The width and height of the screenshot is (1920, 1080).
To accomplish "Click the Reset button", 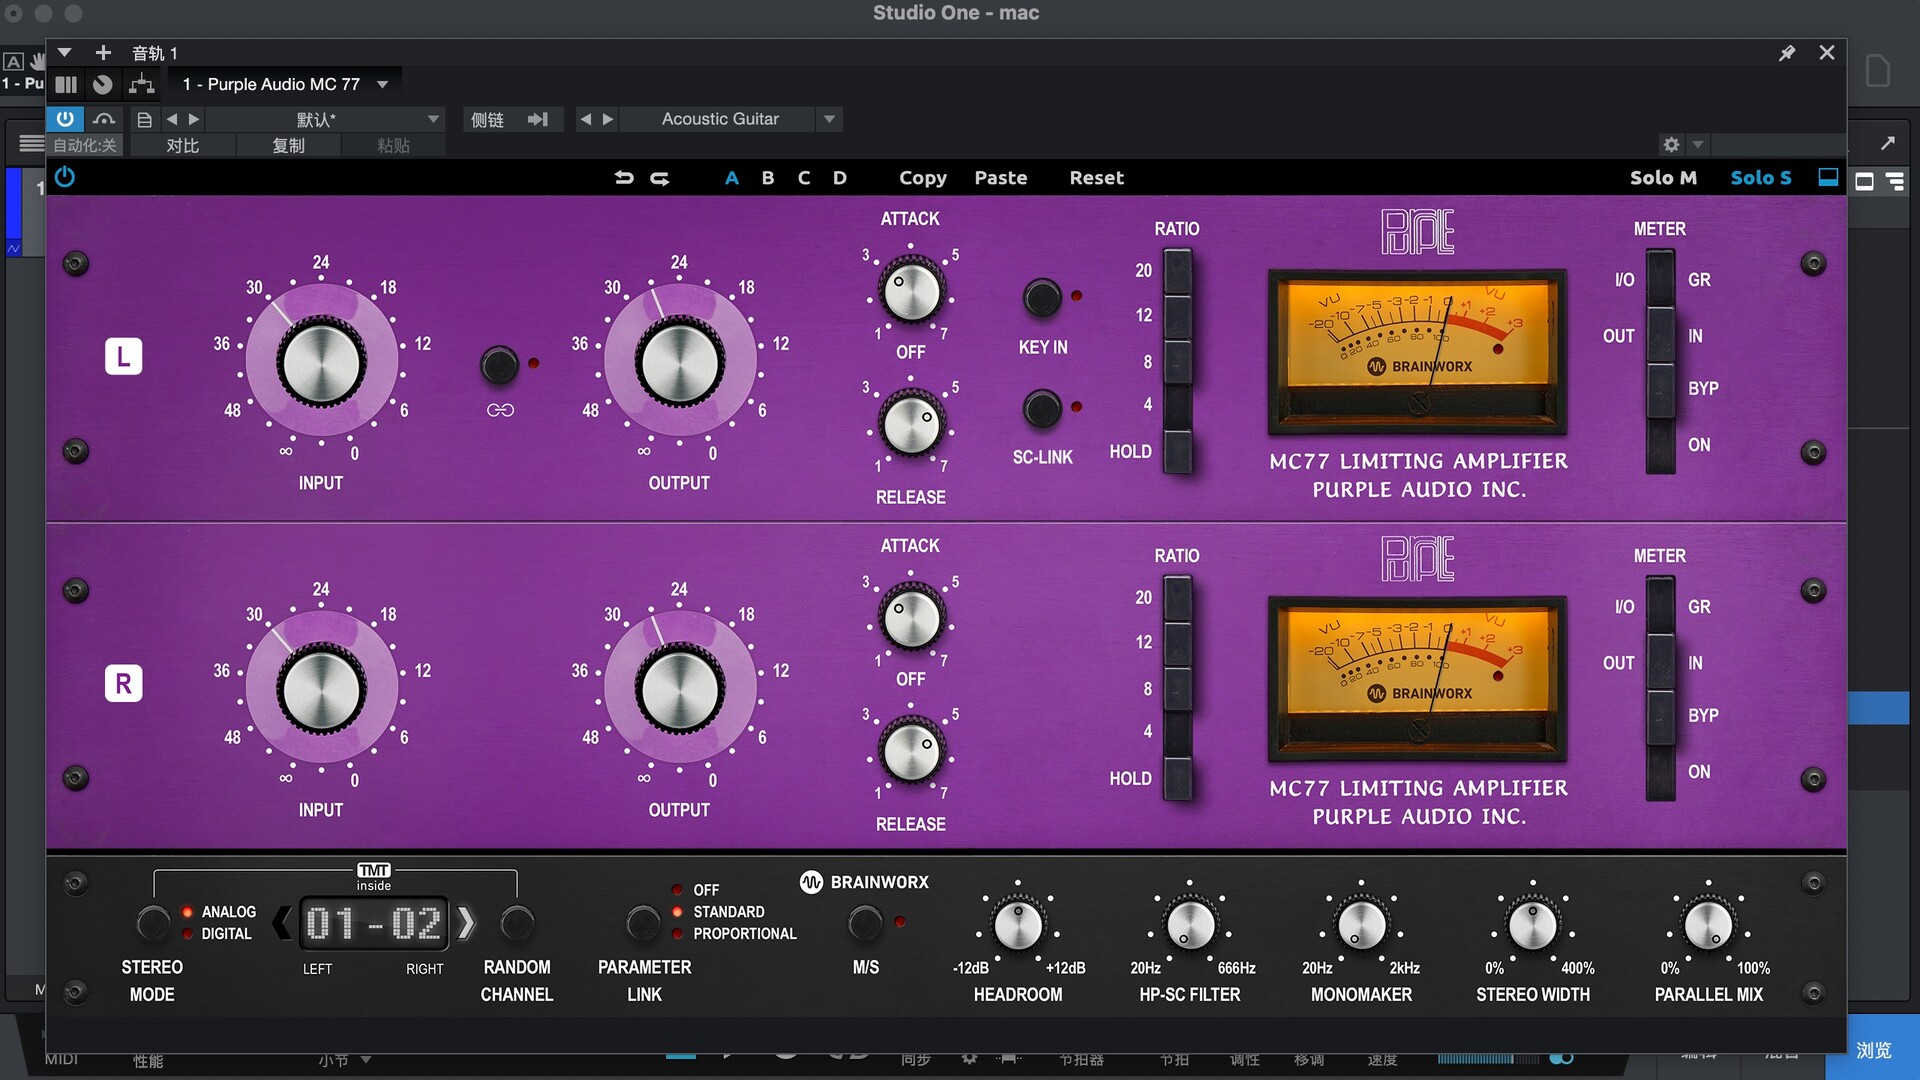I will click(1097, 178).
